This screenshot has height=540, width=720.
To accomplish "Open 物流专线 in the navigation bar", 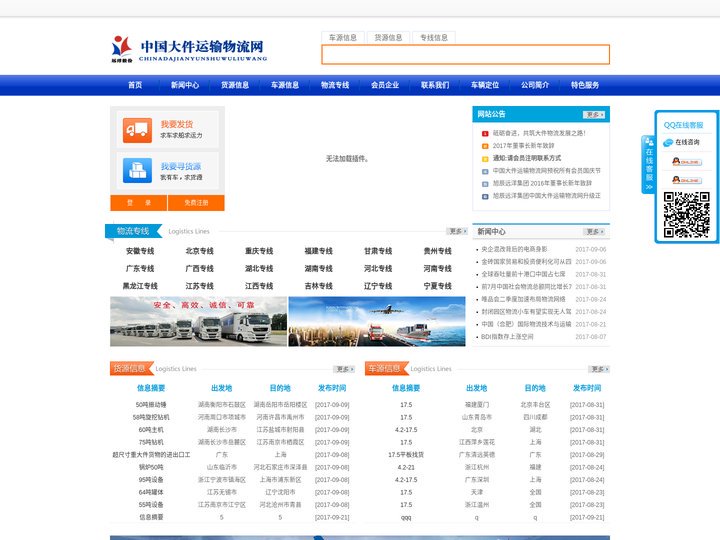I will pos(335,85).
